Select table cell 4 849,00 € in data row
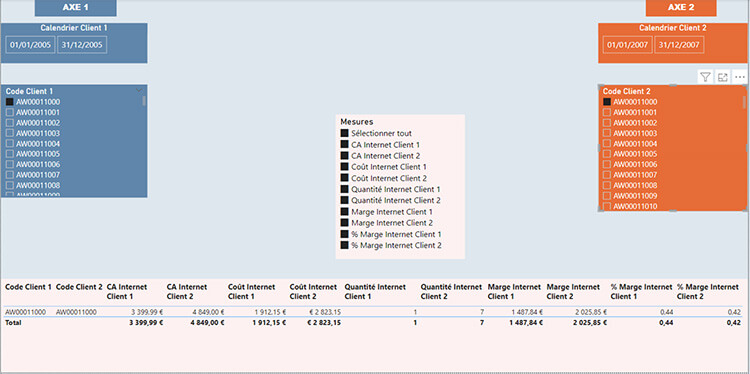This screenshot has width=750, height=374. click(x=207, y=312)
